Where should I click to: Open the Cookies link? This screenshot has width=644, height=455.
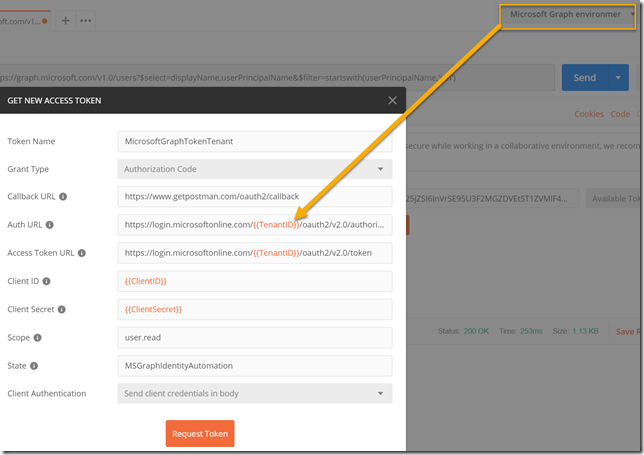(x=589, y=114)
